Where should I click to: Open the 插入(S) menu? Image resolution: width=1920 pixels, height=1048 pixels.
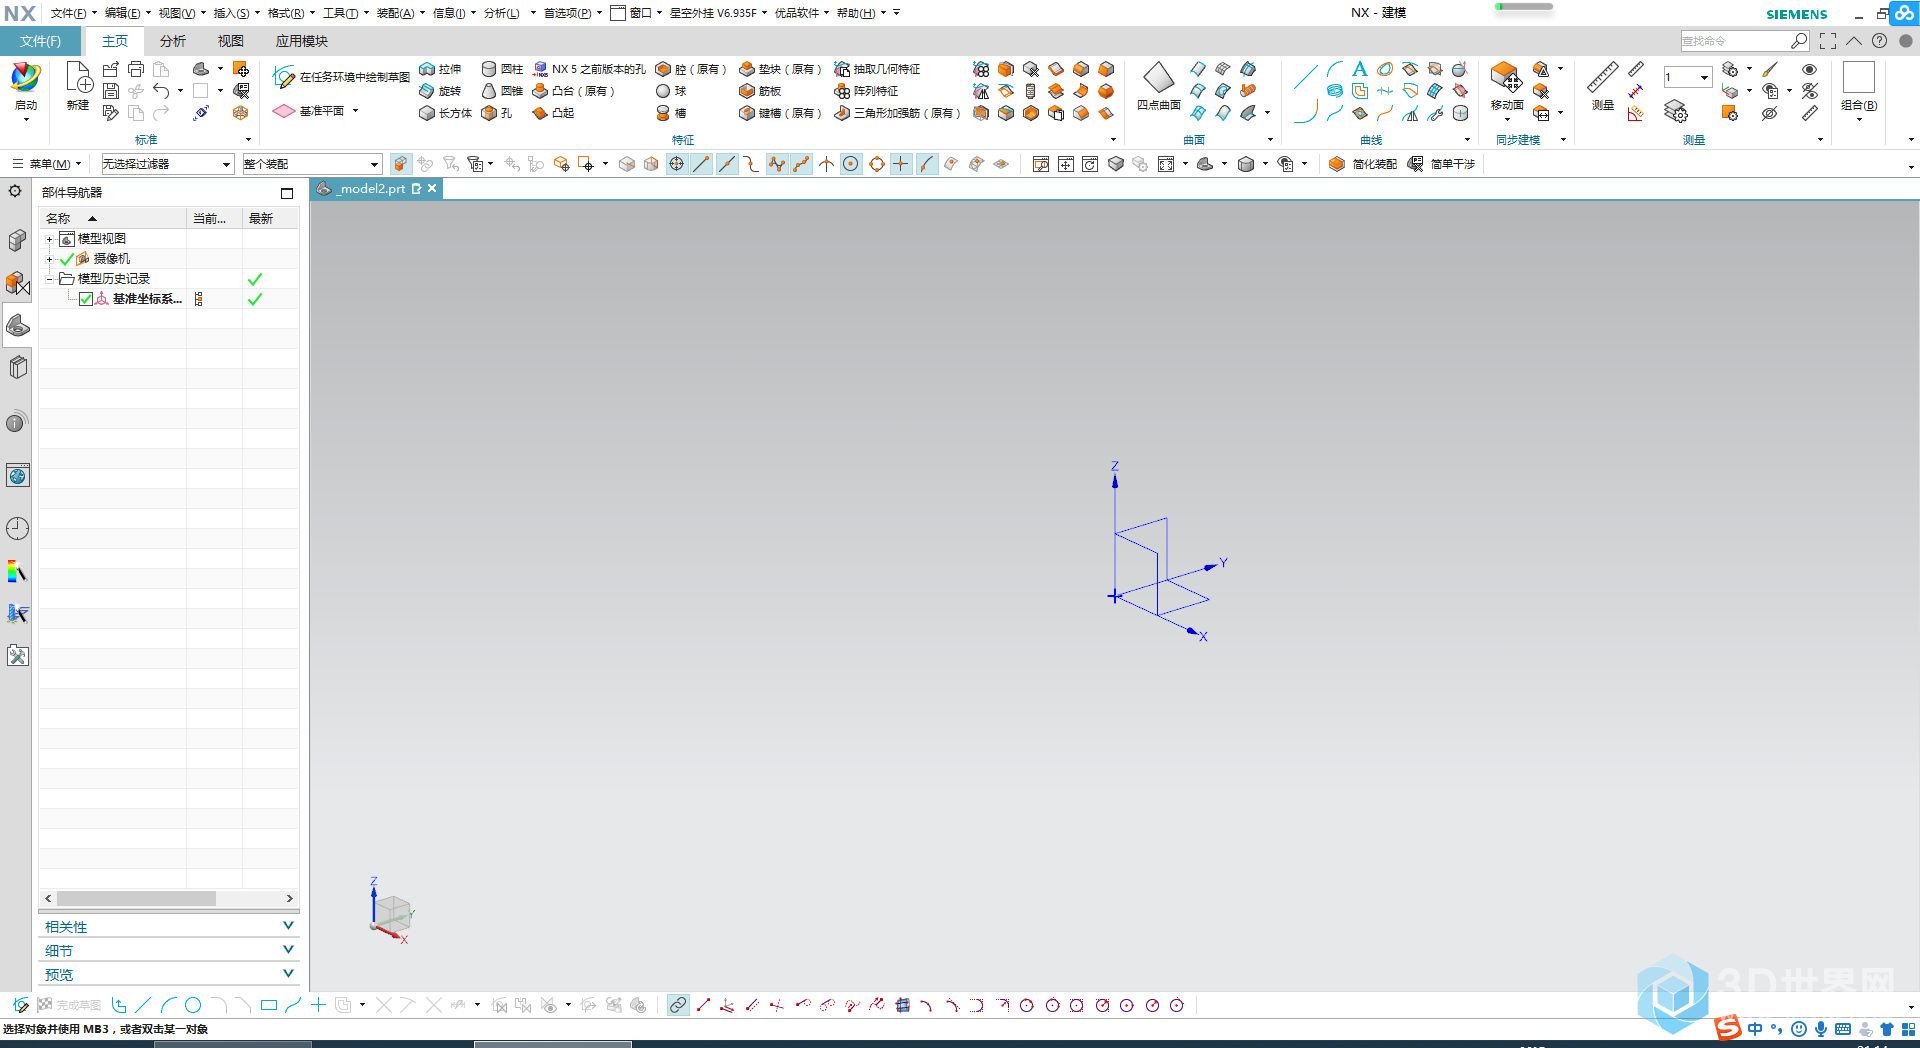(x=236, y=13)
